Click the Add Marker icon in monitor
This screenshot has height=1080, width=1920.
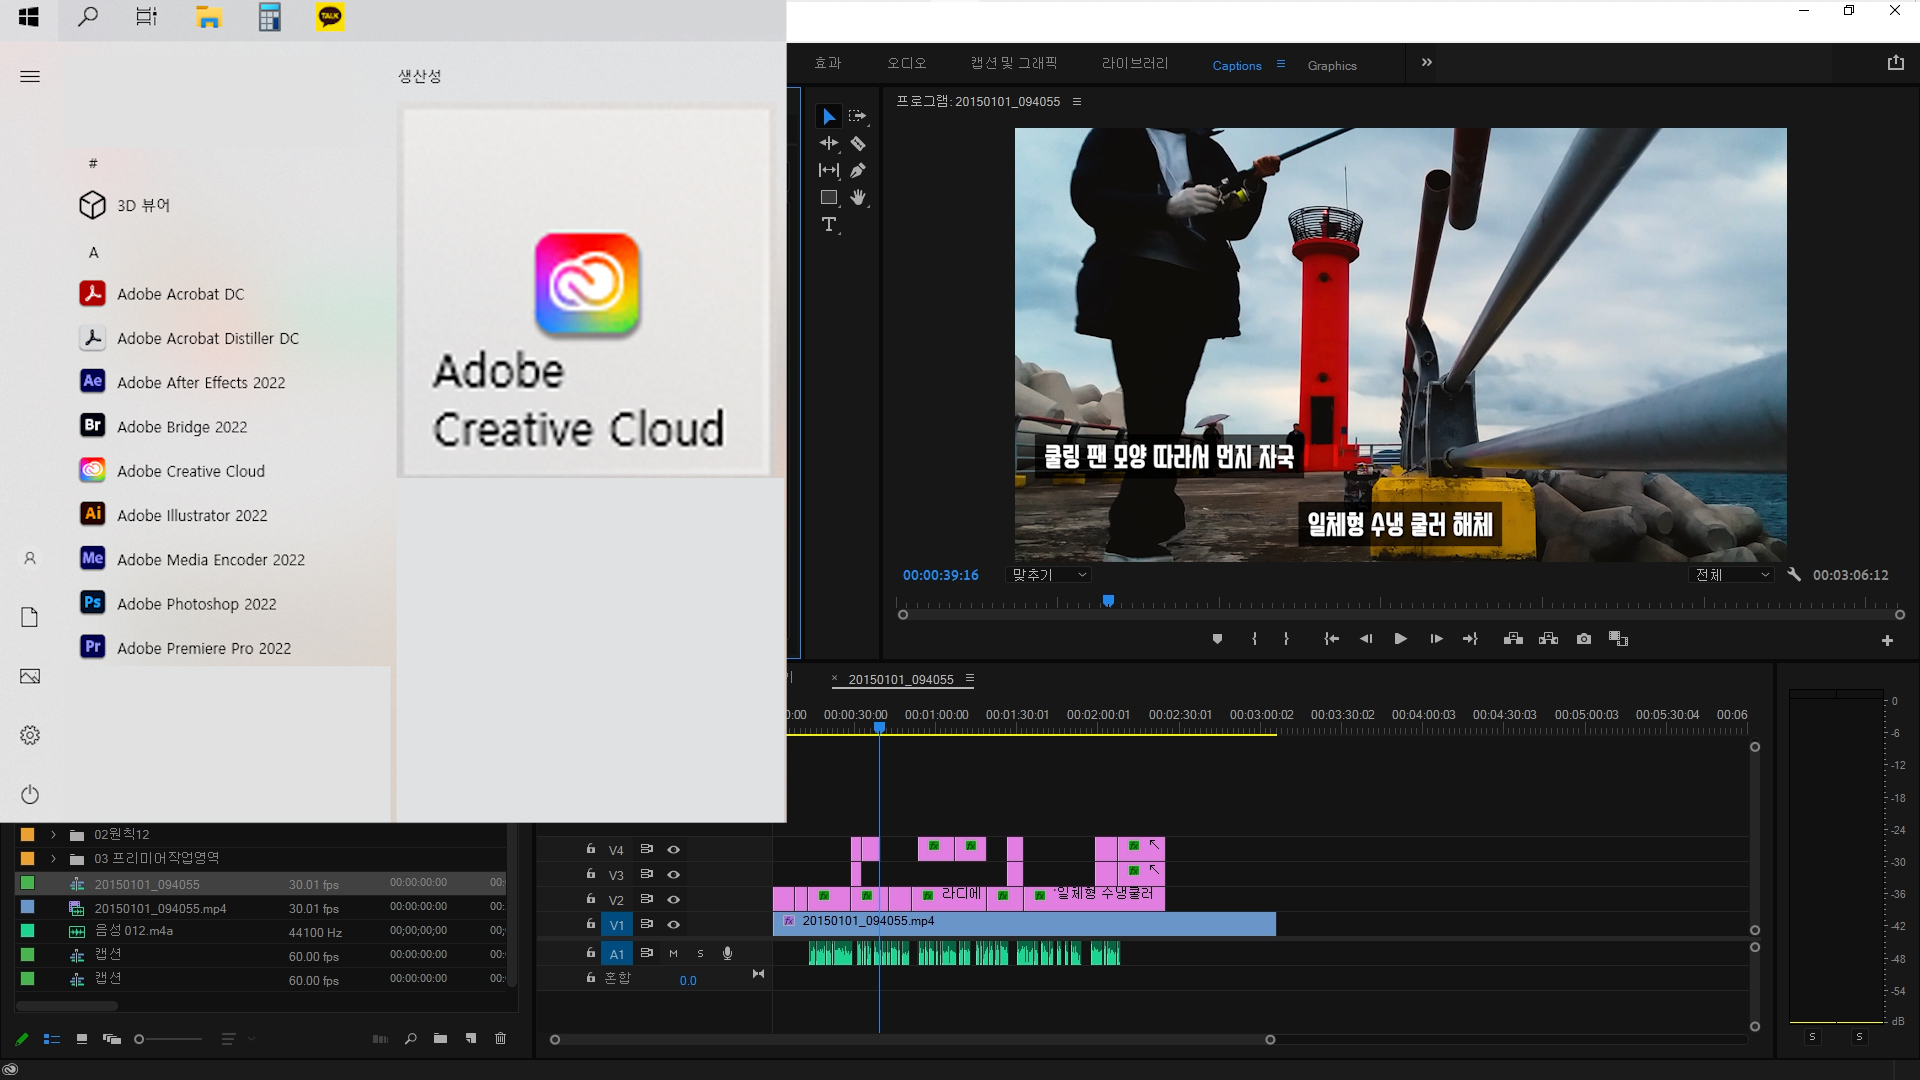click(x=1217, y=639)
